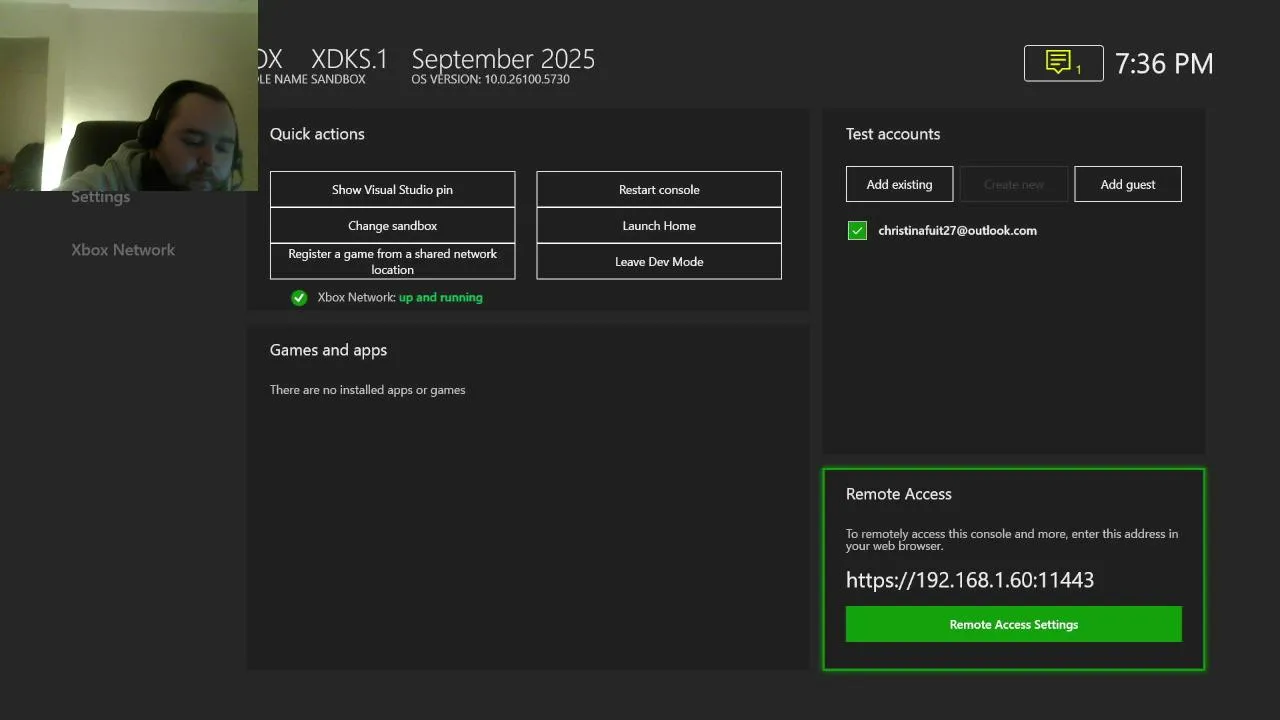Click the "up and running" status text

pyautogui.click(x=440, y=297)
